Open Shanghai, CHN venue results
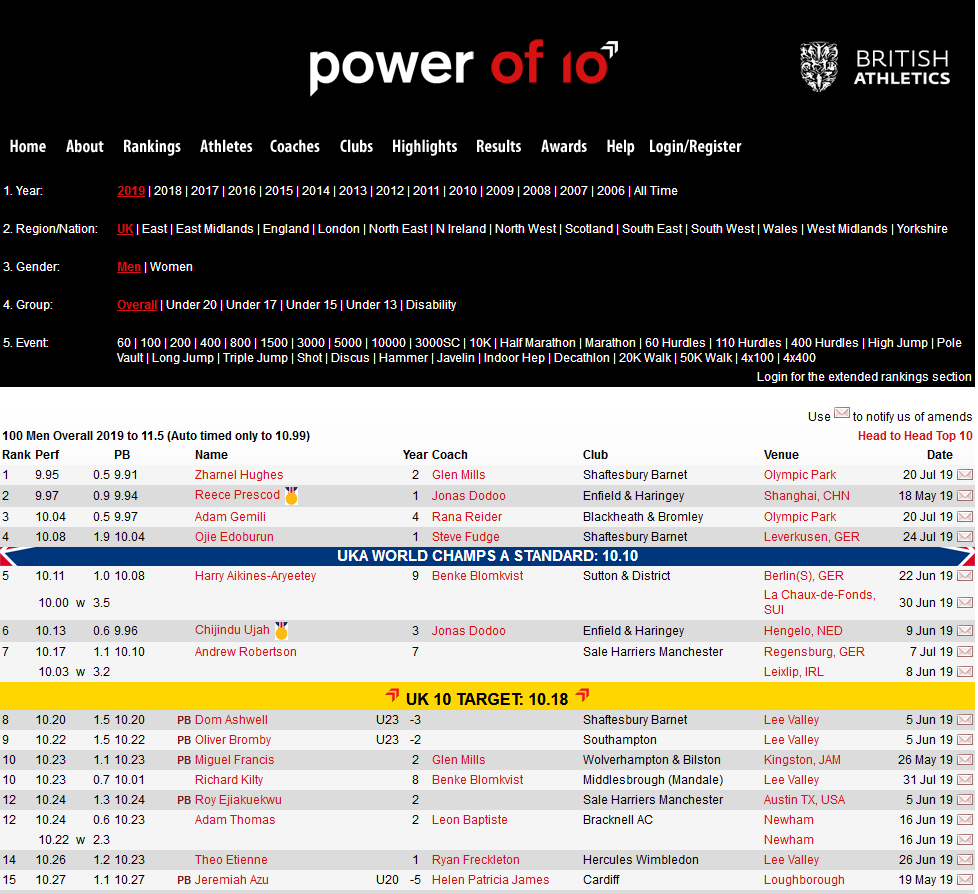This screenshot has height=894, width=978. [x=806, y=496]
